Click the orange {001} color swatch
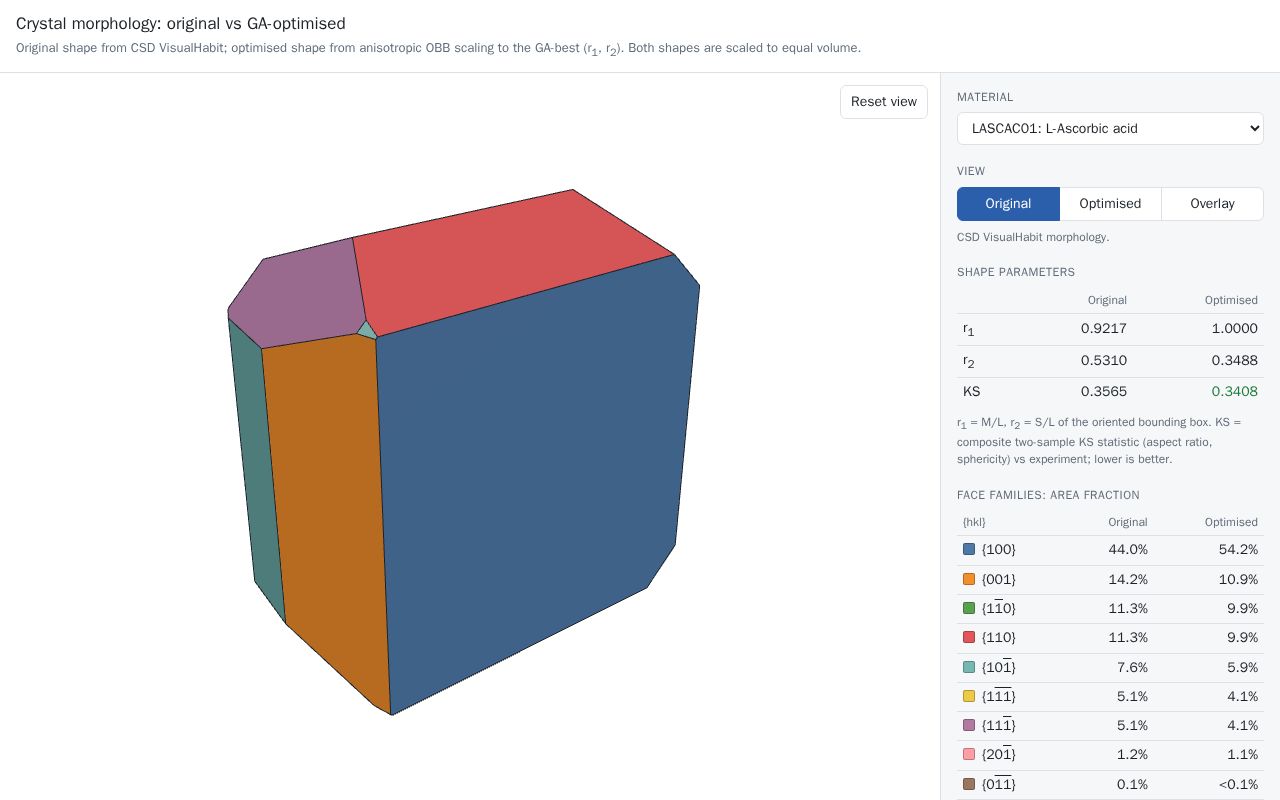The width and height of the screenshot is (1280, 800). (x=969, y=579)
